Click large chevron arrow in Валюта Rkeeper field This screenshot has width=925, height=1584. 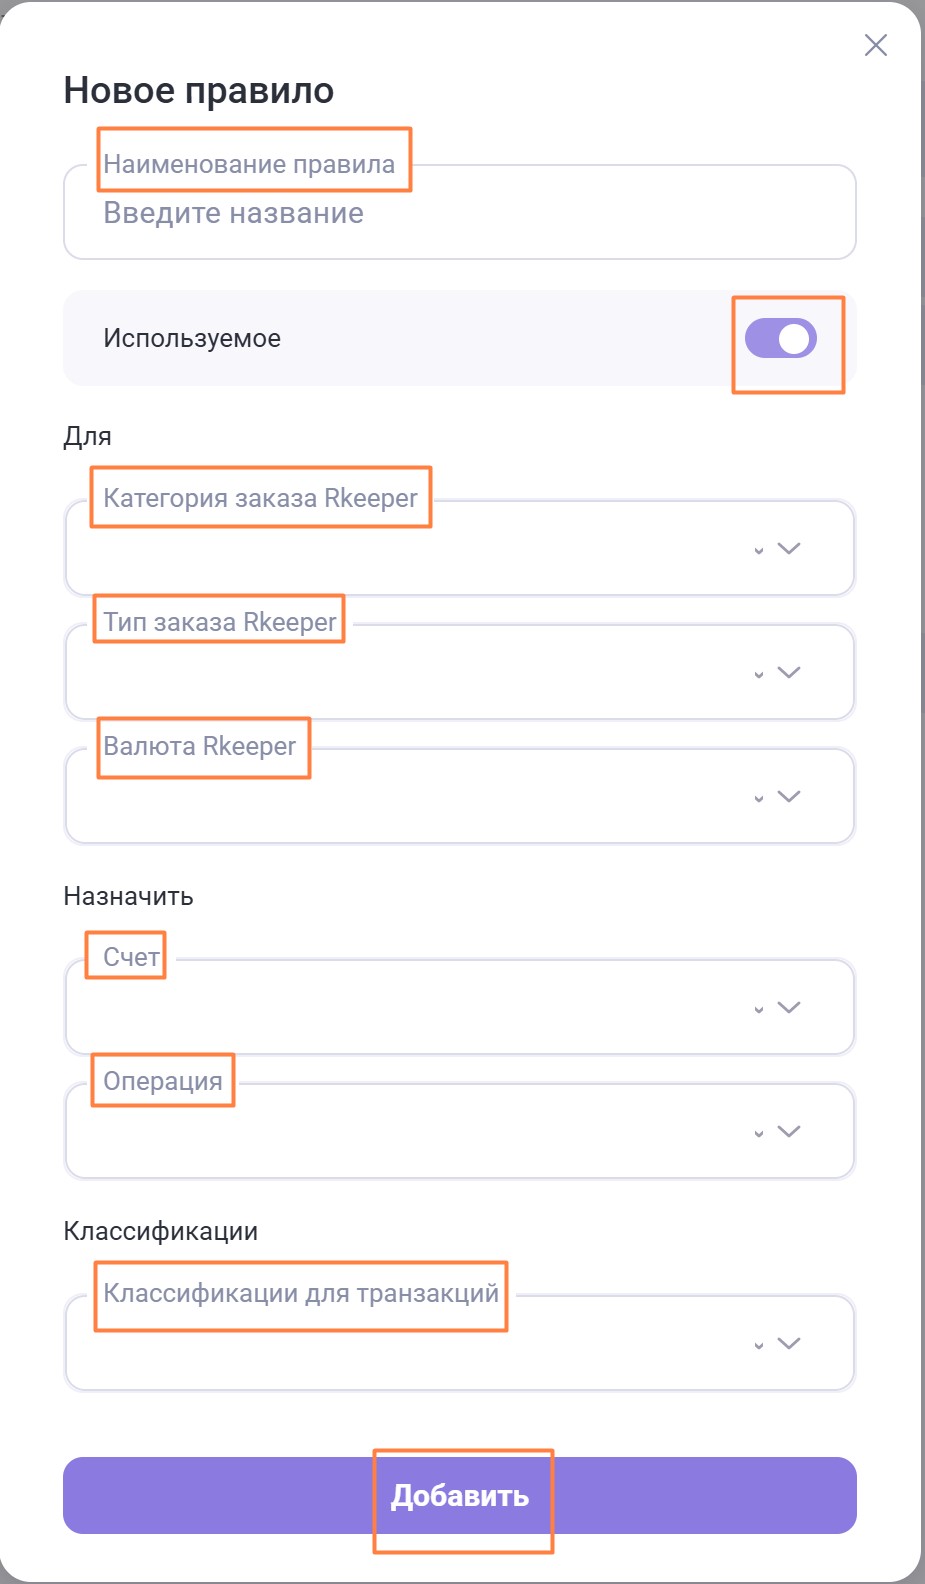coord(789,796)
